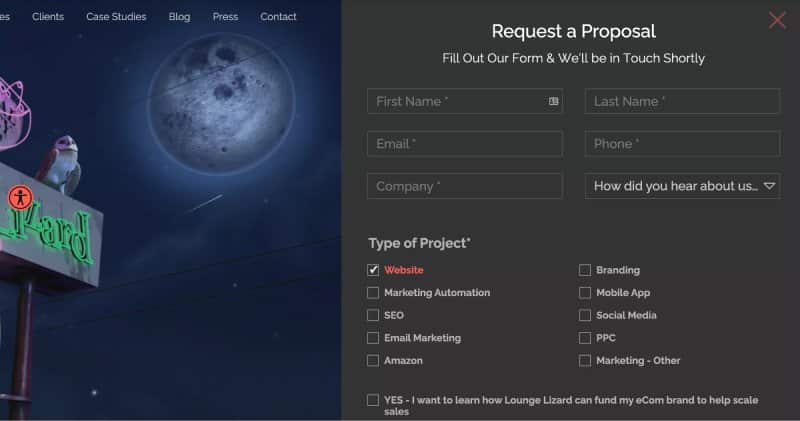Click the autofill icon in First Name
This screenshot has width=800, height=421.
coord(554,101)
